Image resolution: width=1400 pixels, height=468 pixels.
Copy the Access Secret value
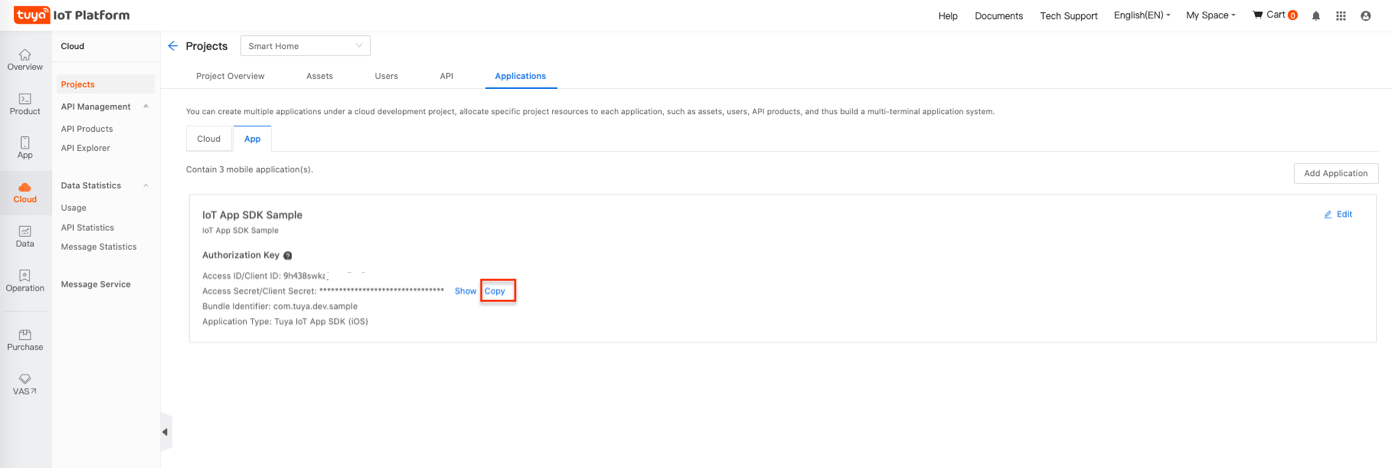(x=495, y=291)
